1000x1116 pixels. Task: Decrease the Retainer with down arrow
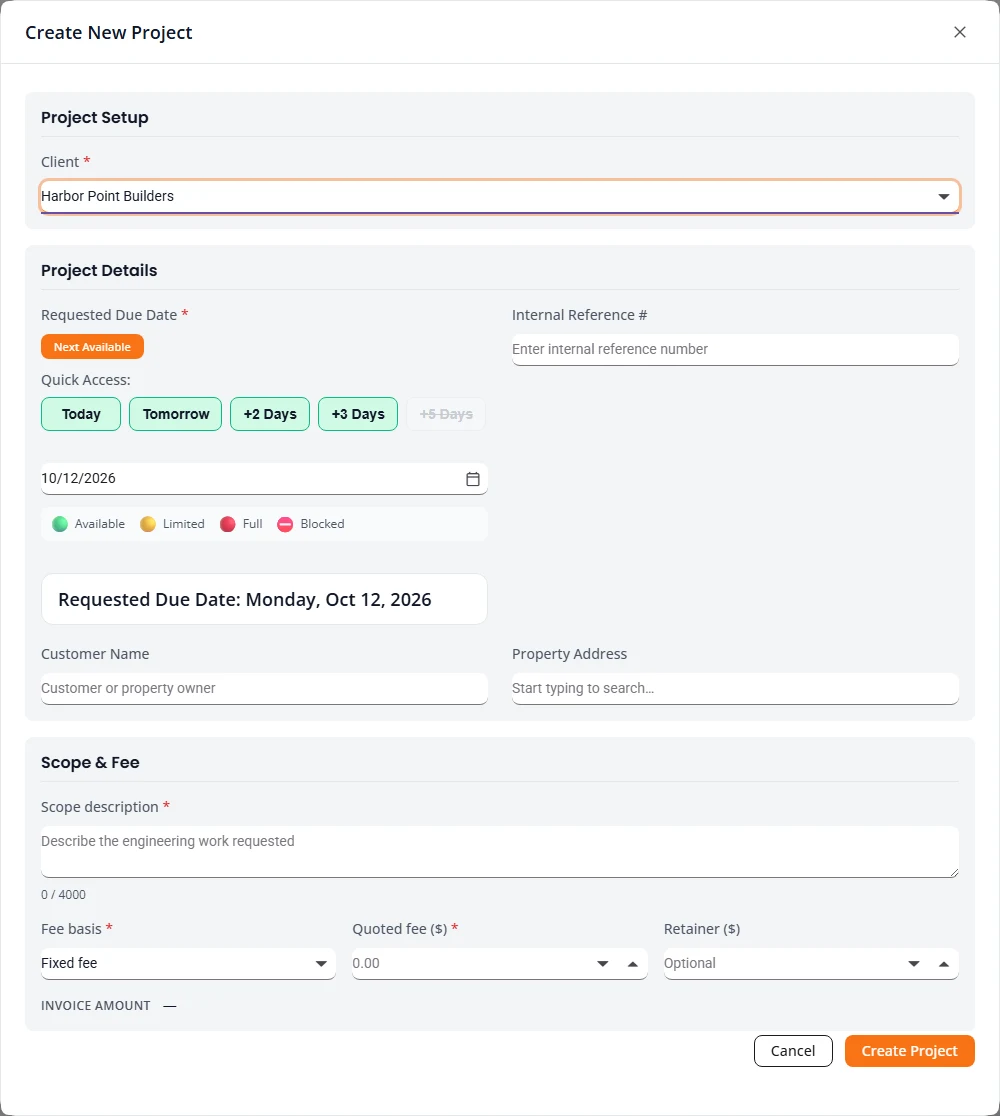click(x=914, y=964)
